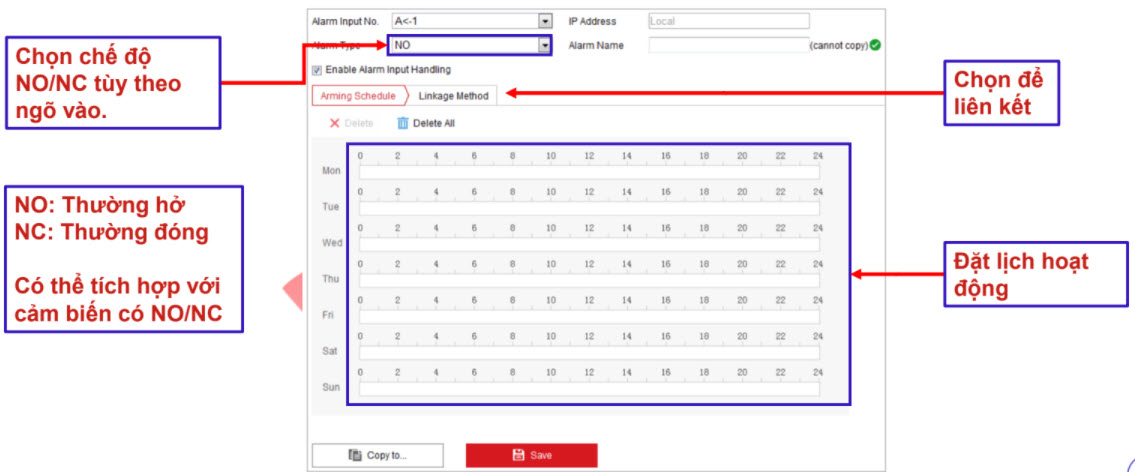This screenshot has height=472, width=1135.
Task: Open the Alarm Input No. dropdown
Action: tap(545, 21)
